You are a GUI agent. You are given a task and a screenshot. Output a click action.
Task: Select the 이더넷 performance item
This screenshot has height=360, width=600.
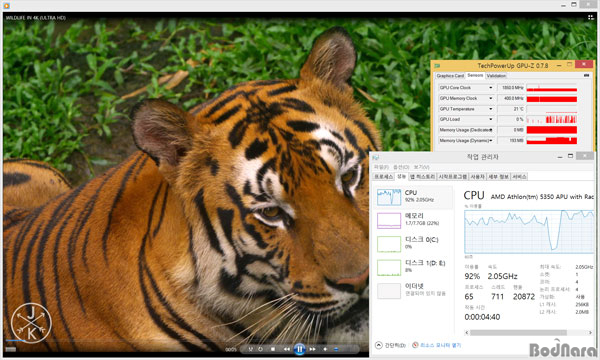click(x=413, y=290)
